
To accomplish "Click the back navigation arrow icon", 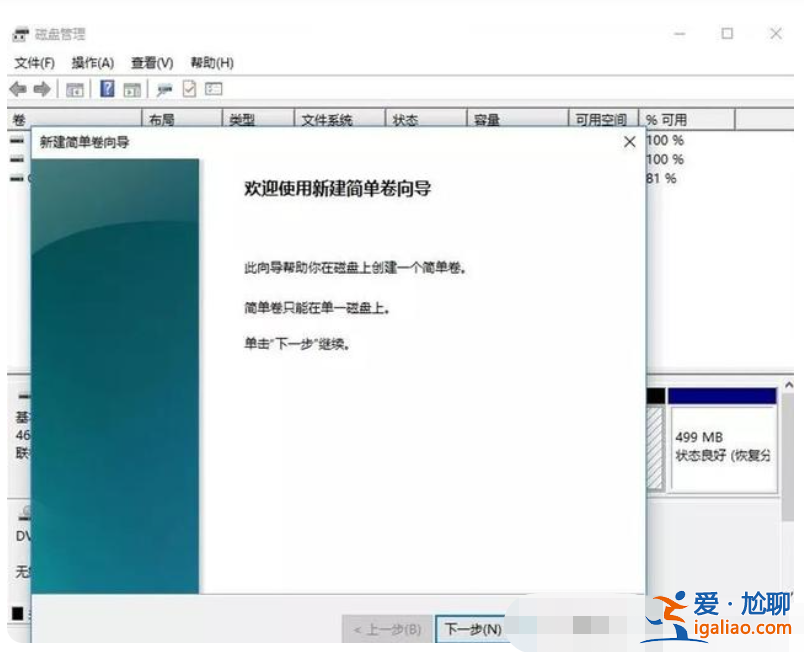I will pos(17,89).
